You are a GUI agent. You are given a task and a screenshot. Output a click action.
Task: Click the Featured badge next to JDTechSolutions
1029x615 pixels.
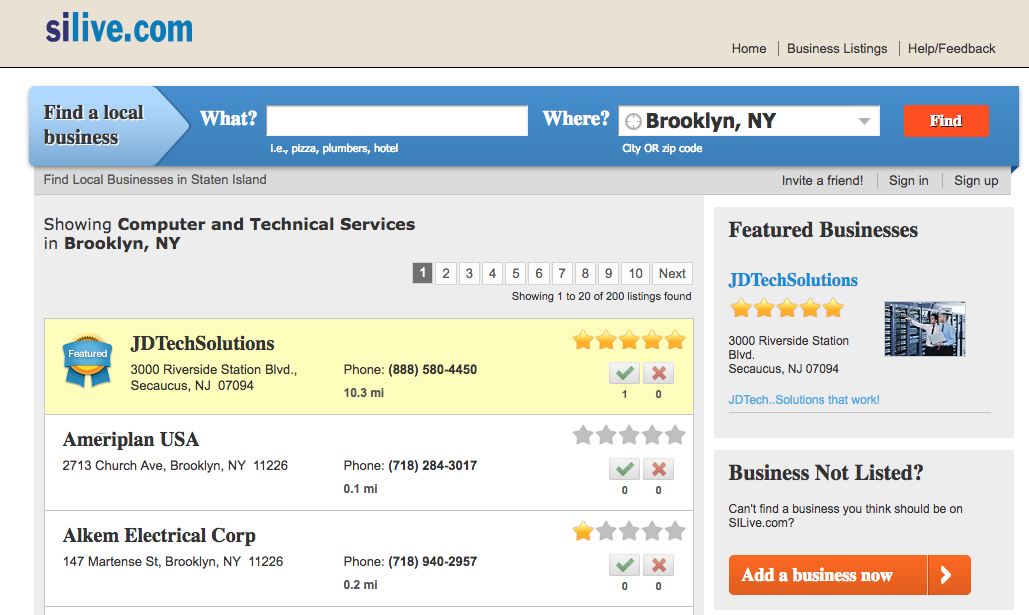[x=87, y=360]
